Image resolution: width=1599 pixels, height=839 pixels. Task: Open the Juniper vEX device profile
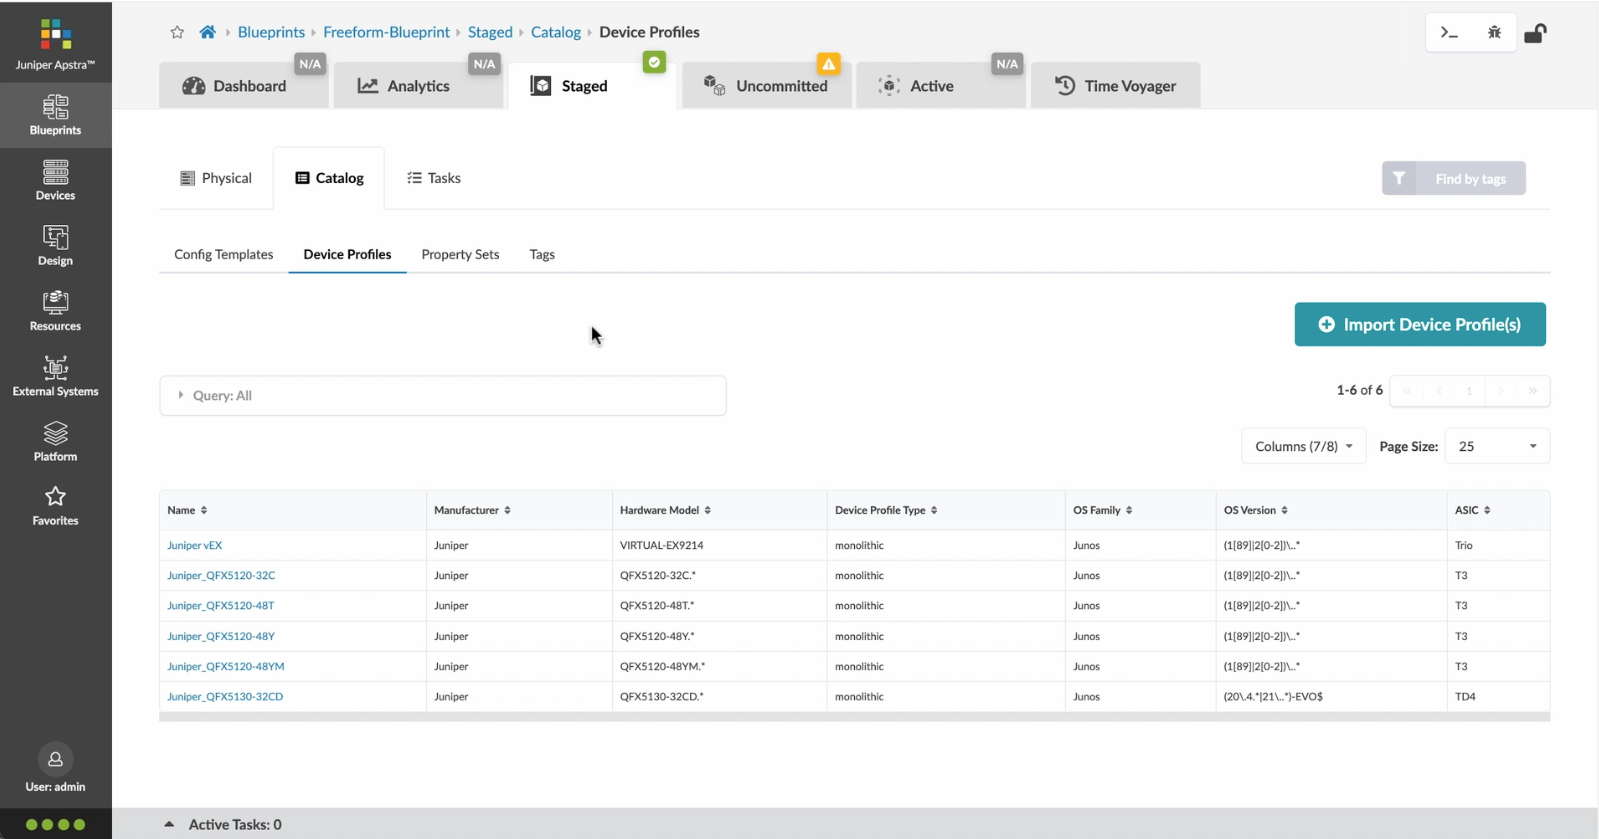pos(195,545)
